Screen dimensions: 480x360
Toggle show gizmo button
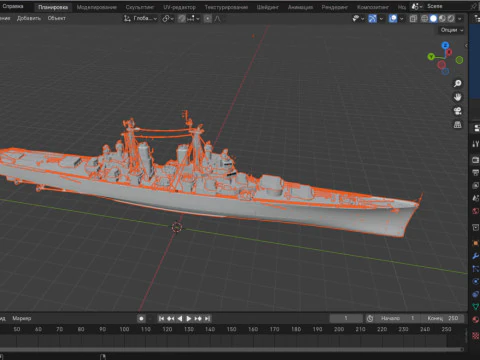point(372,19)
